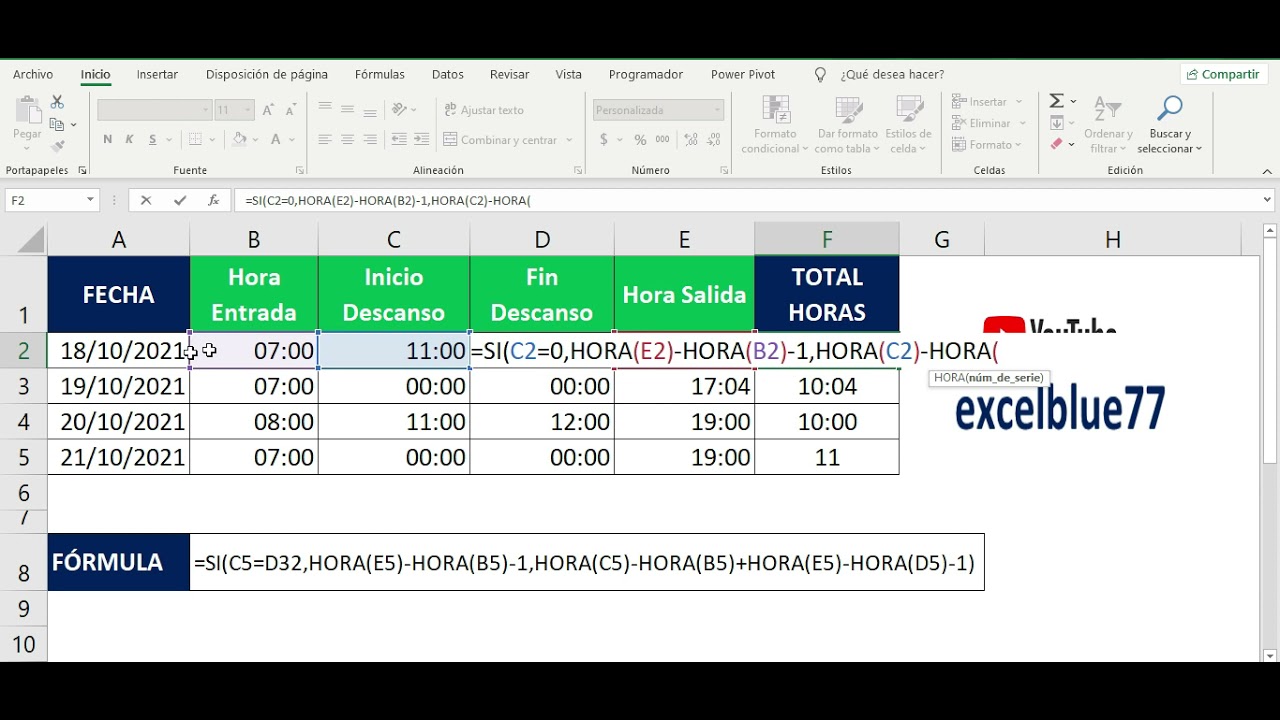Click Eliminar cells button
Screen dimensions: 1280x720
tap(988, 124)
